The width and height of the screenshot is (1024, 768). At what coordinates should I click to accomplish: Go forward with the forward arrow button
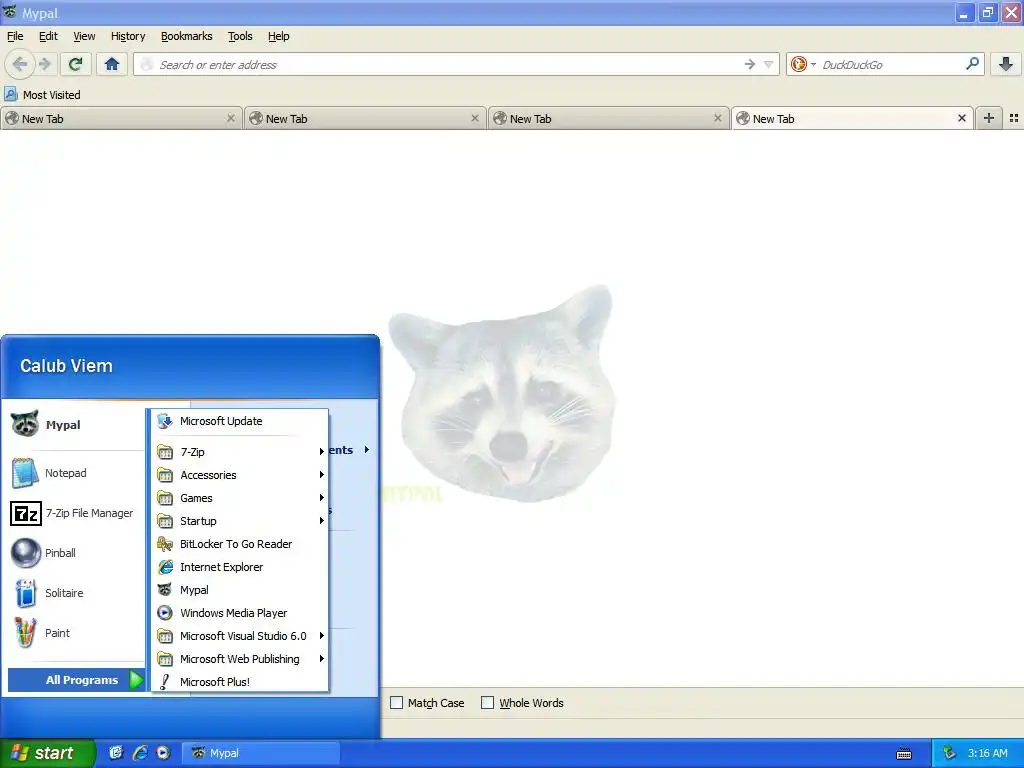tap(44, 64)
